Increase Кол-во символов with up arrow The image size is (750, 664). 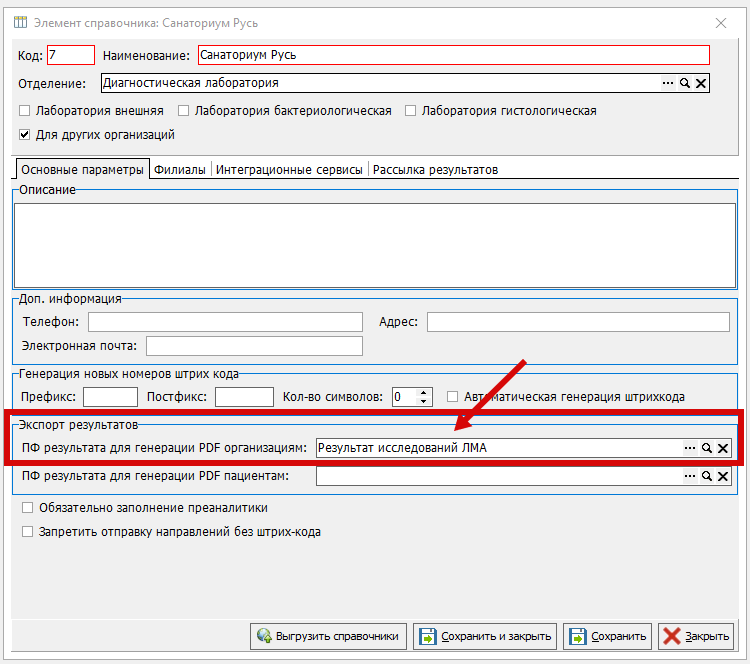click(424, 392)
